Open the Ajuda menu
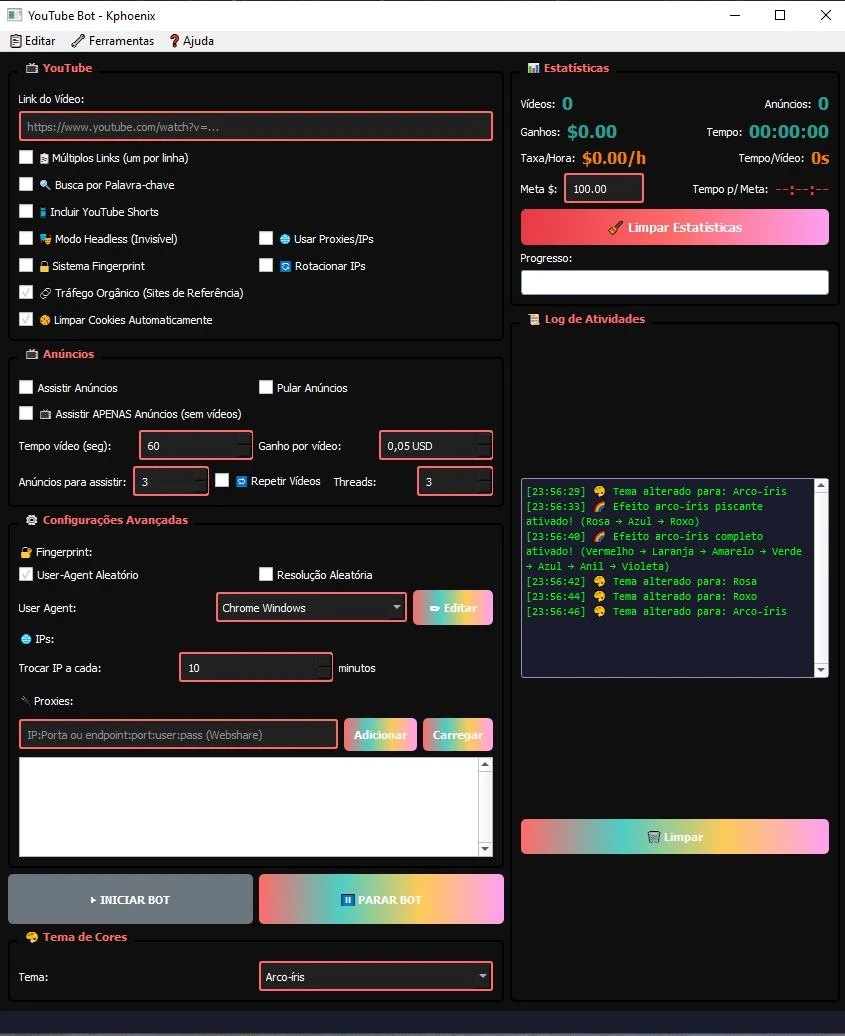This screenshot has width=845, height=1036. tap(198, 41)
